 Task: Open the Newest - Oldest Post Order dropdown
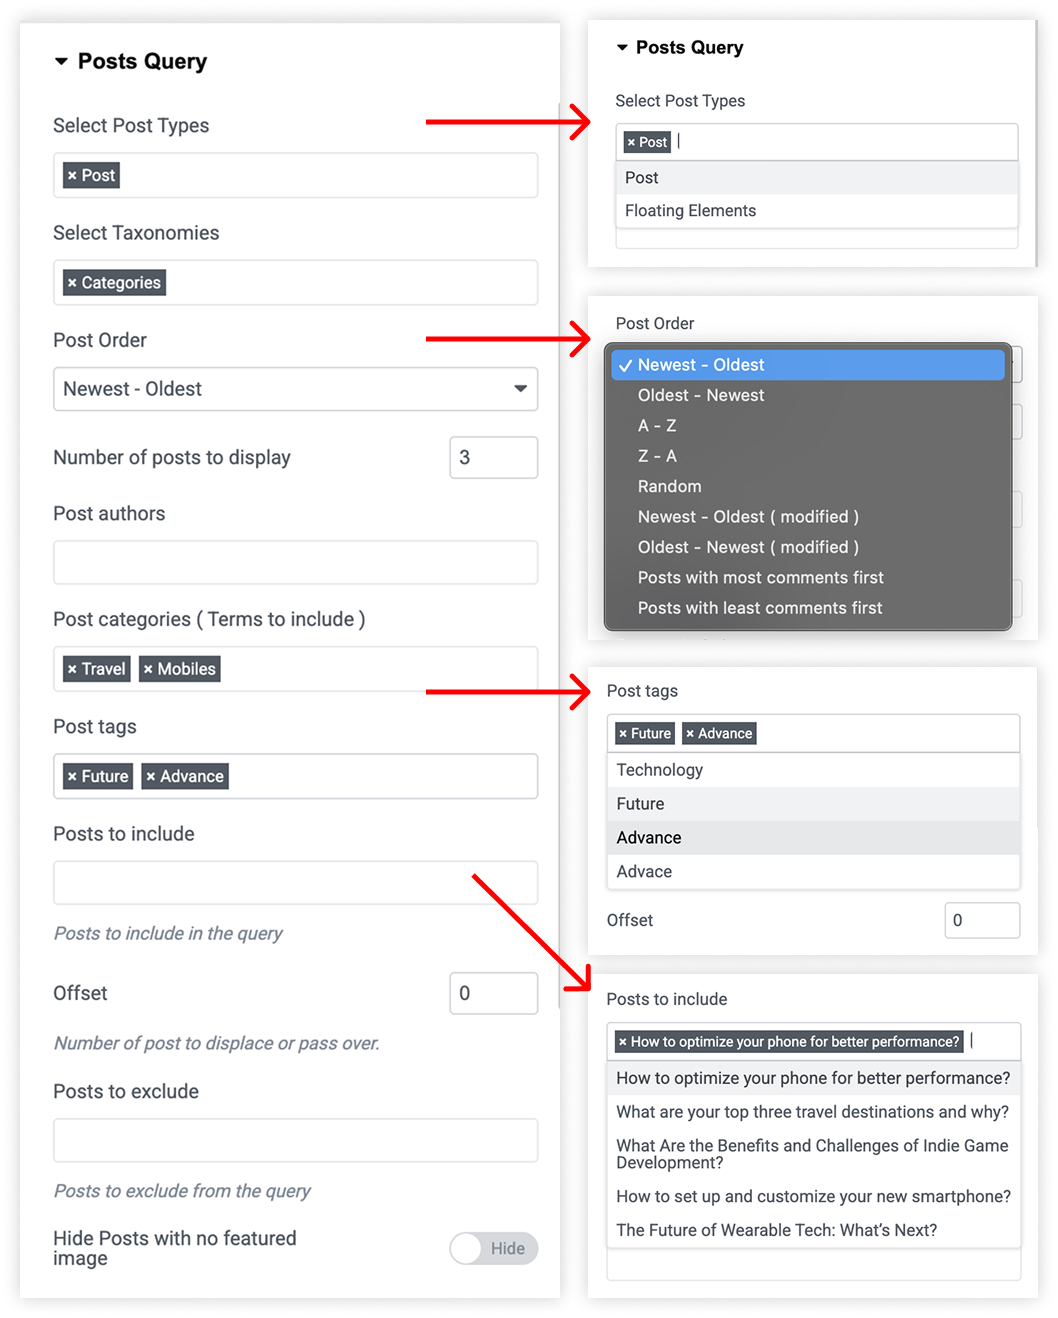tap(295, 389)
